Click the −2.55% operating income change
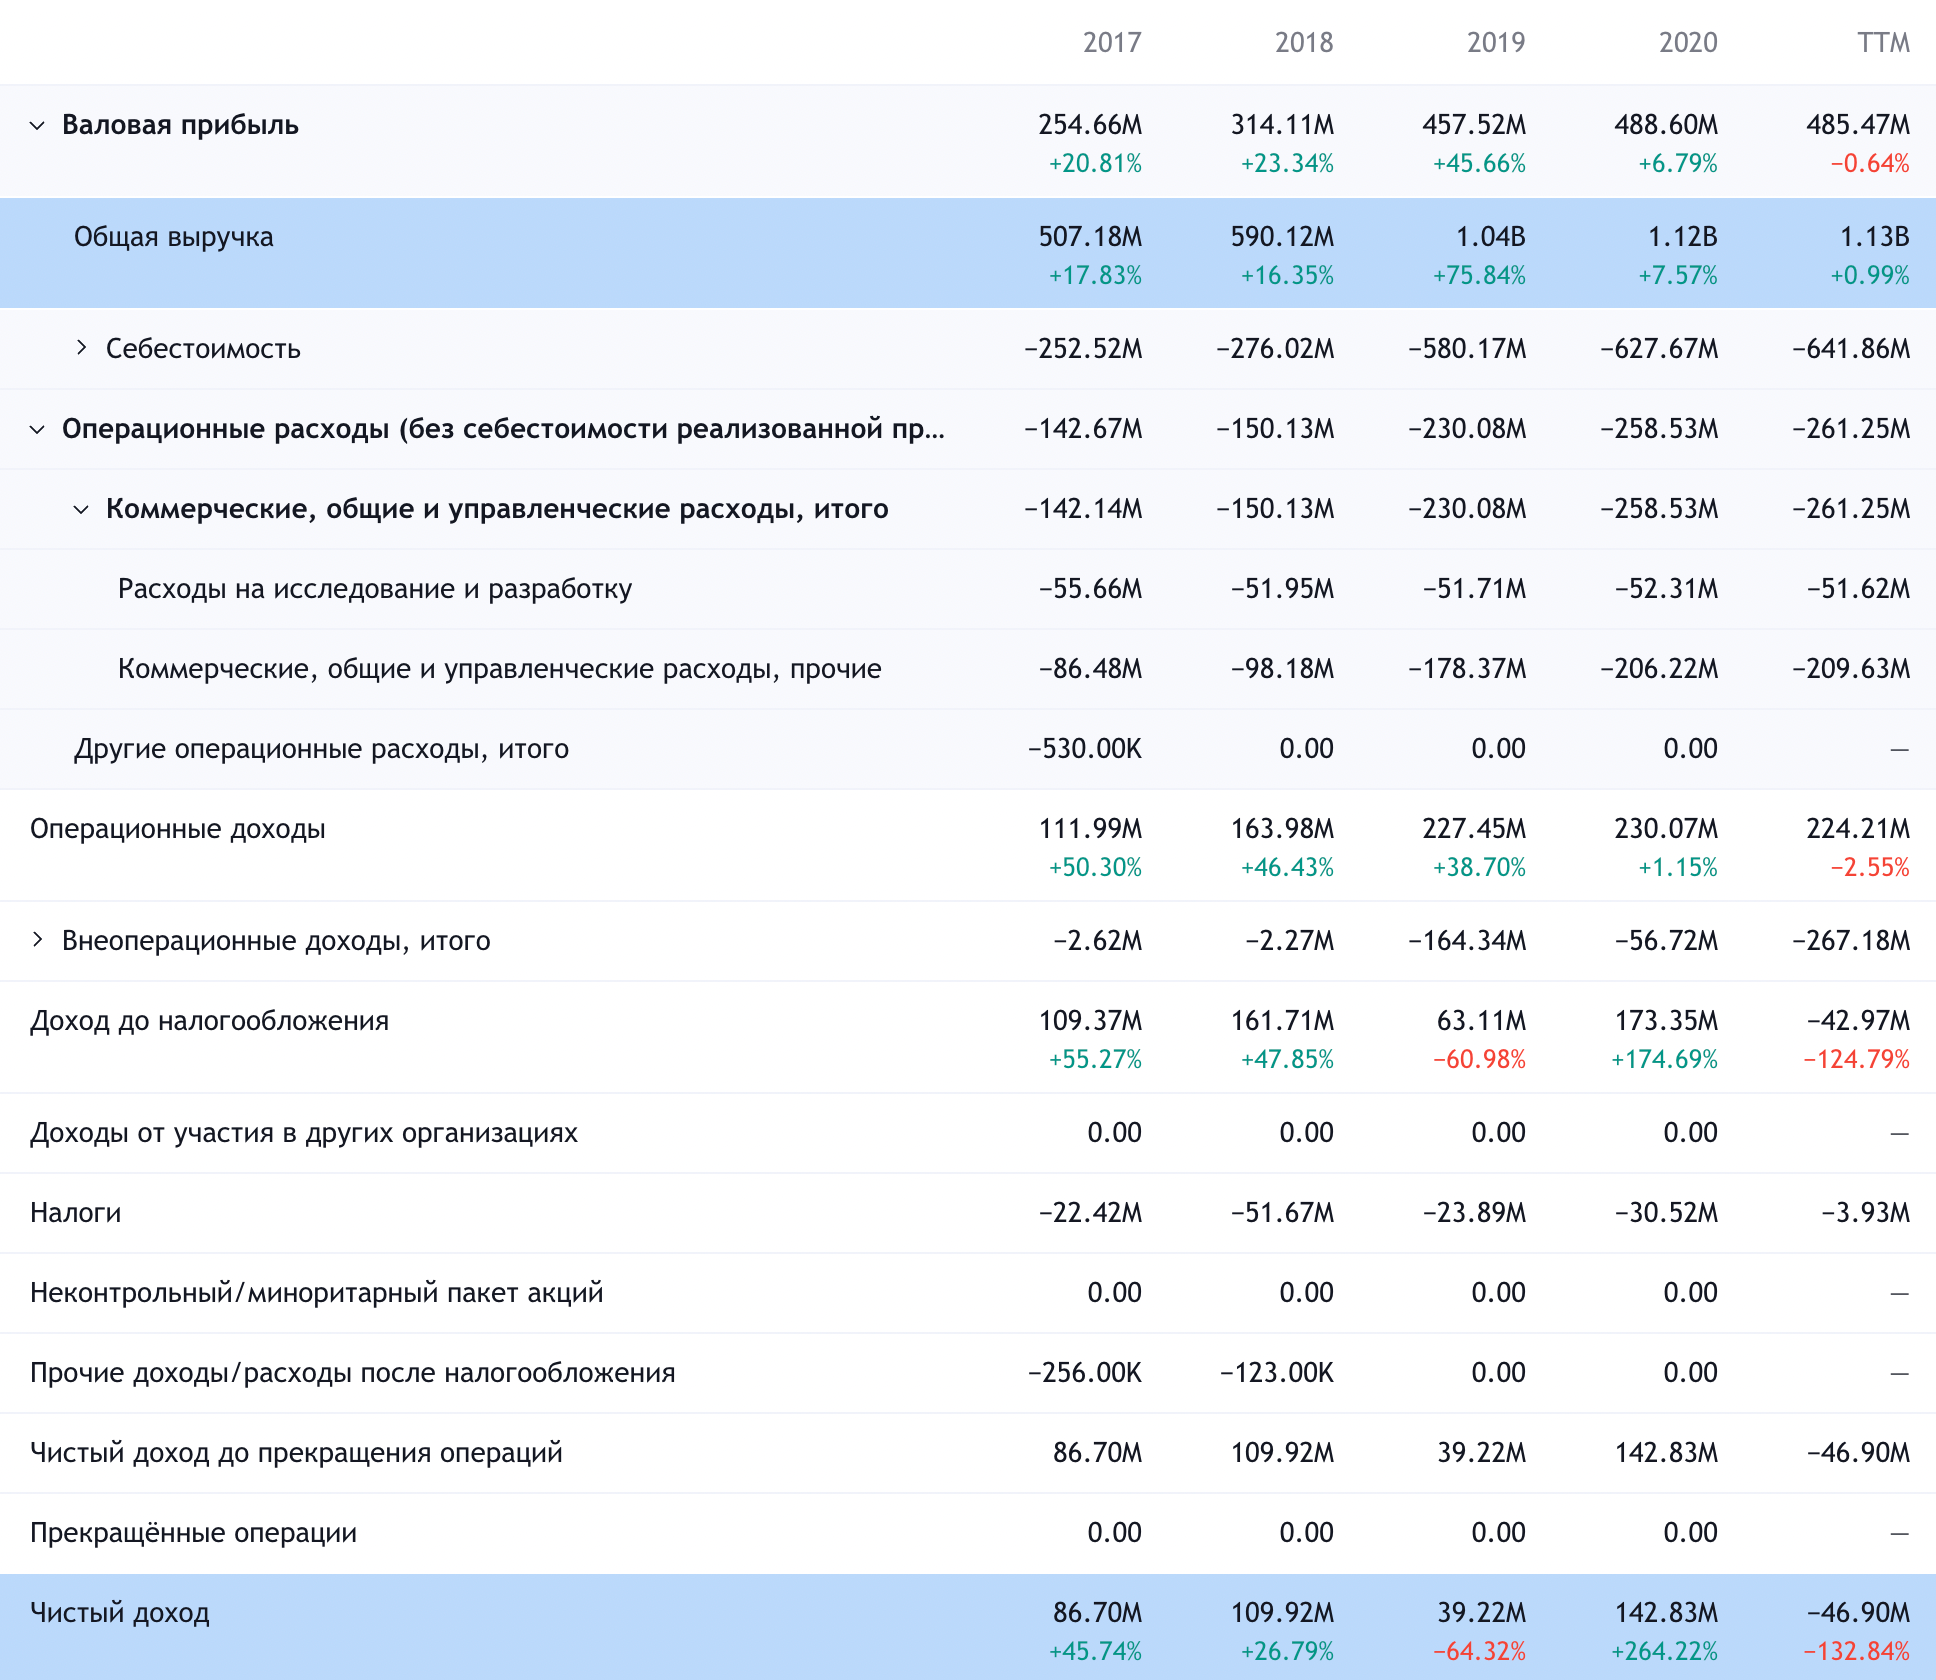Viewport: 1936px width, 1680px height. 1870,867
